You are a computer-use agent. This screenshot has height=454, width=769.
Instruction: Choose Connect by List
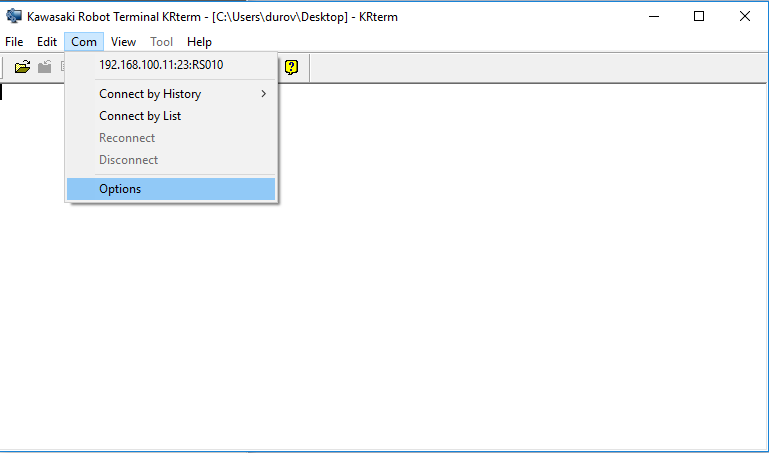coord(171,116)
